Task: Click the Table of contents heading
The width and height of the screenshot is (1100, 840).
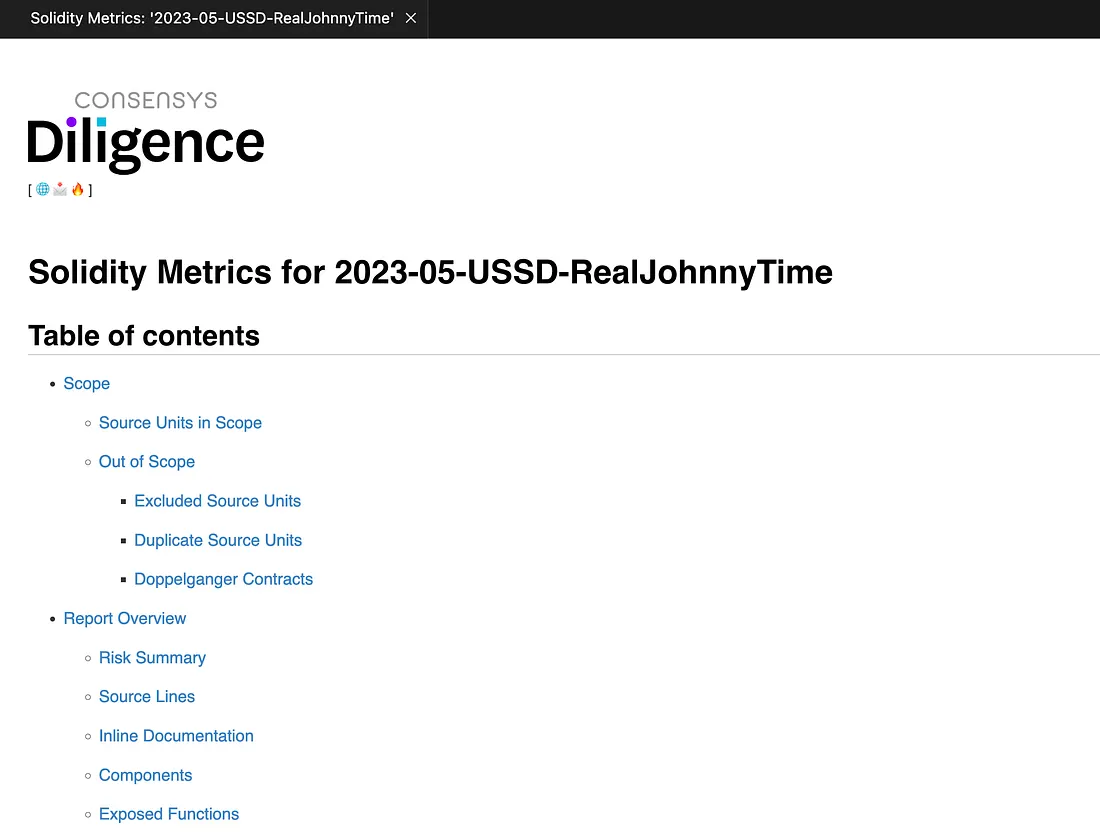Action: 144,336
